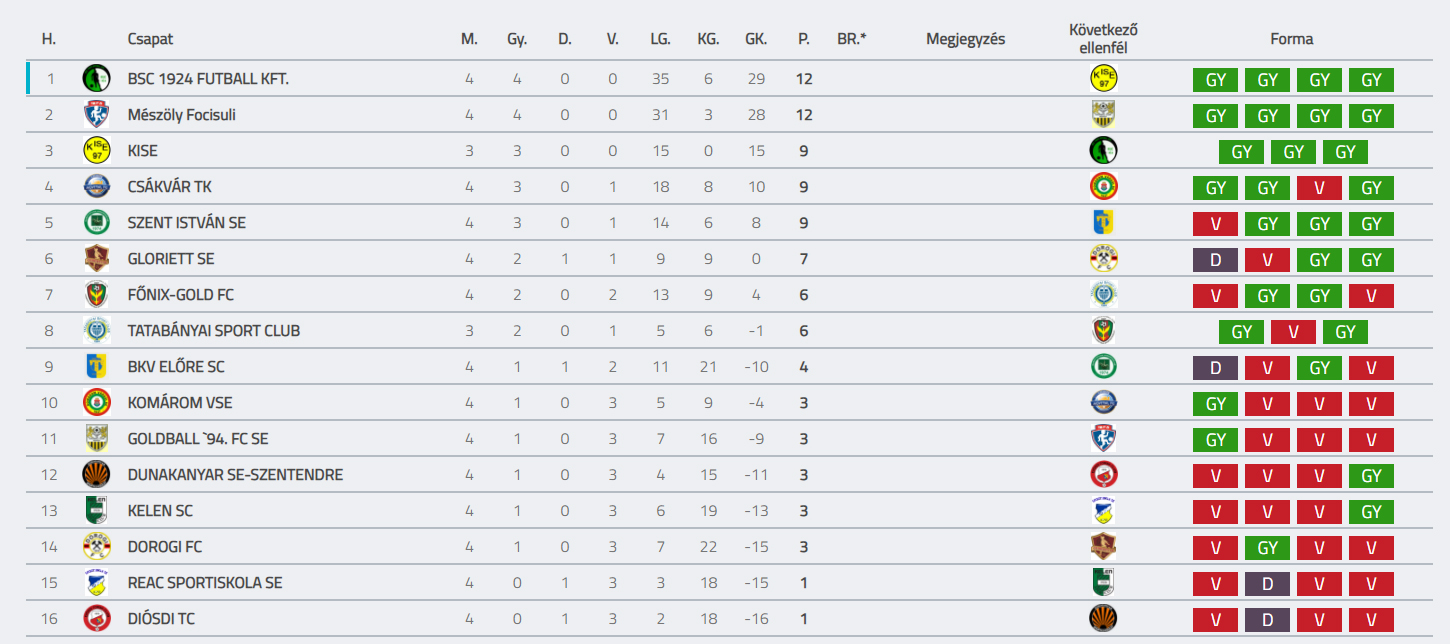Click the Forma column header

point(1292,39)
